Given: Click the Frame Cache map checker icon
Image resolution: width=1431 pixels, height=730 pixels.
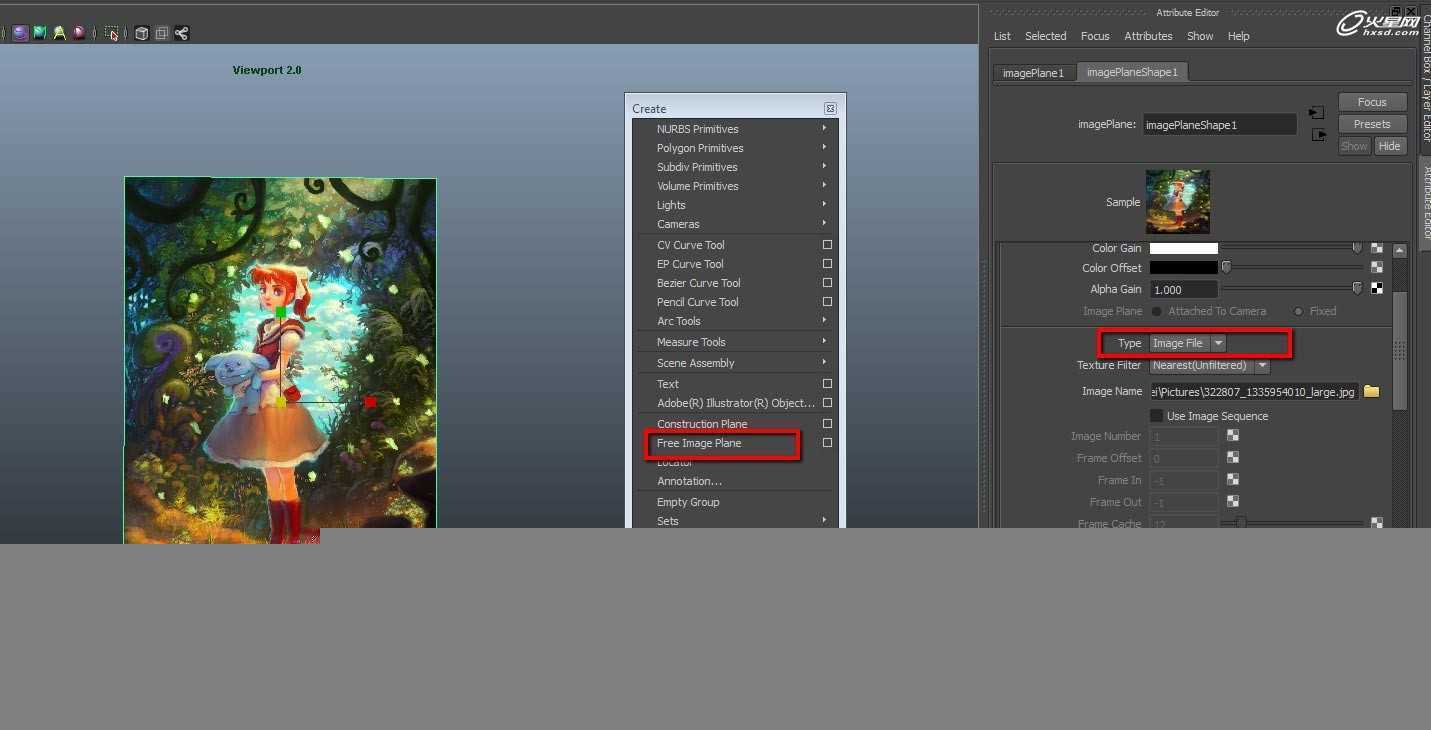Looking at the screenshot, I should pos(1377,522).
